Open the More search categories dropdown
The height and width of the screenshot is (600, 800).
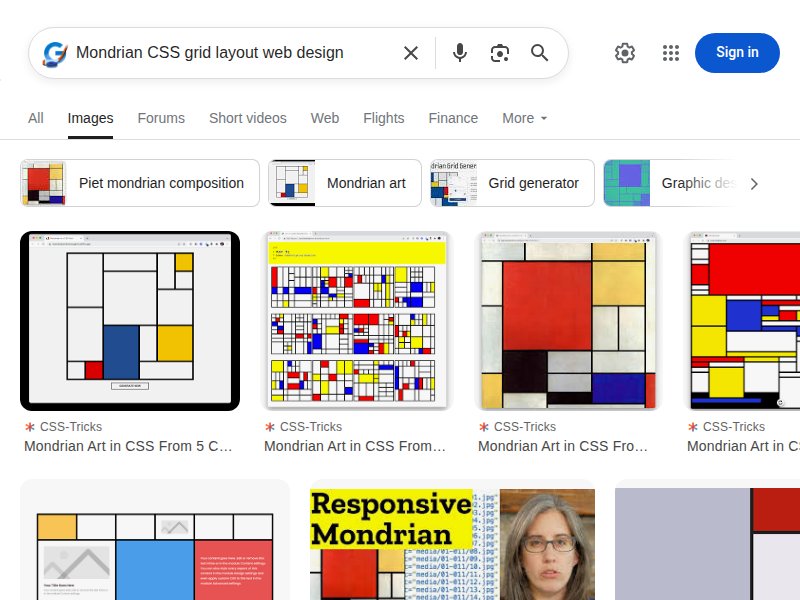524,118
